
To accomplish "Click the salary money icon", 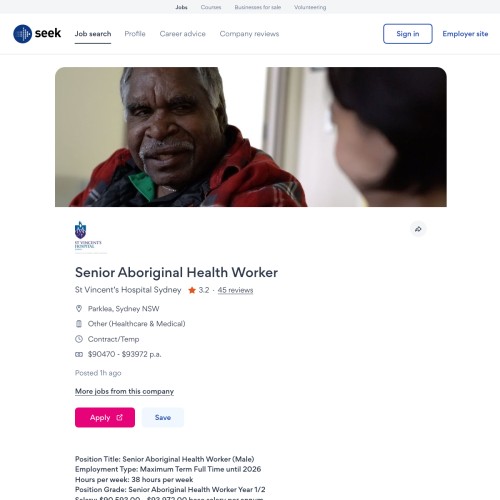I will pos(79,354).
